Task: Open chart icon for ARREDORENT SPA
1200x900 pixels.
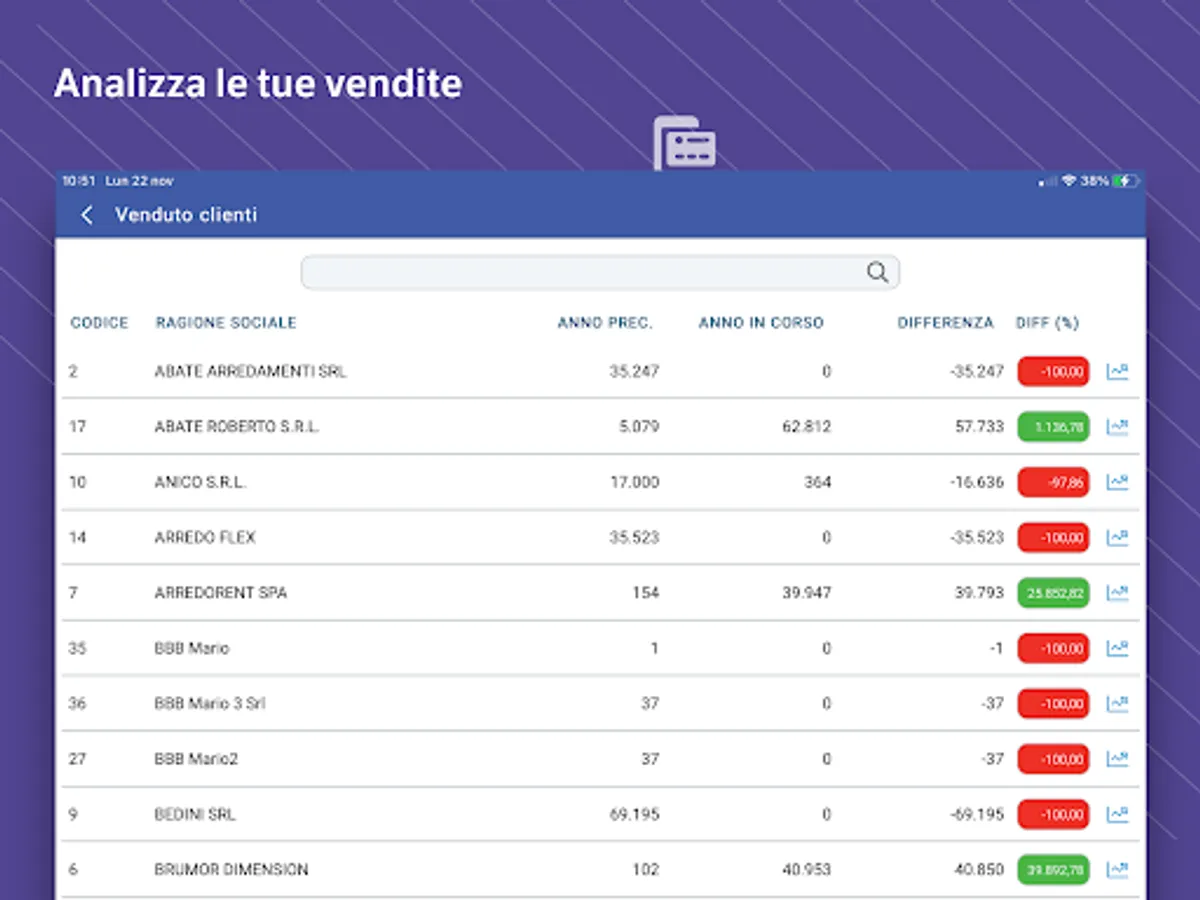Action: tap(1117, 593)
